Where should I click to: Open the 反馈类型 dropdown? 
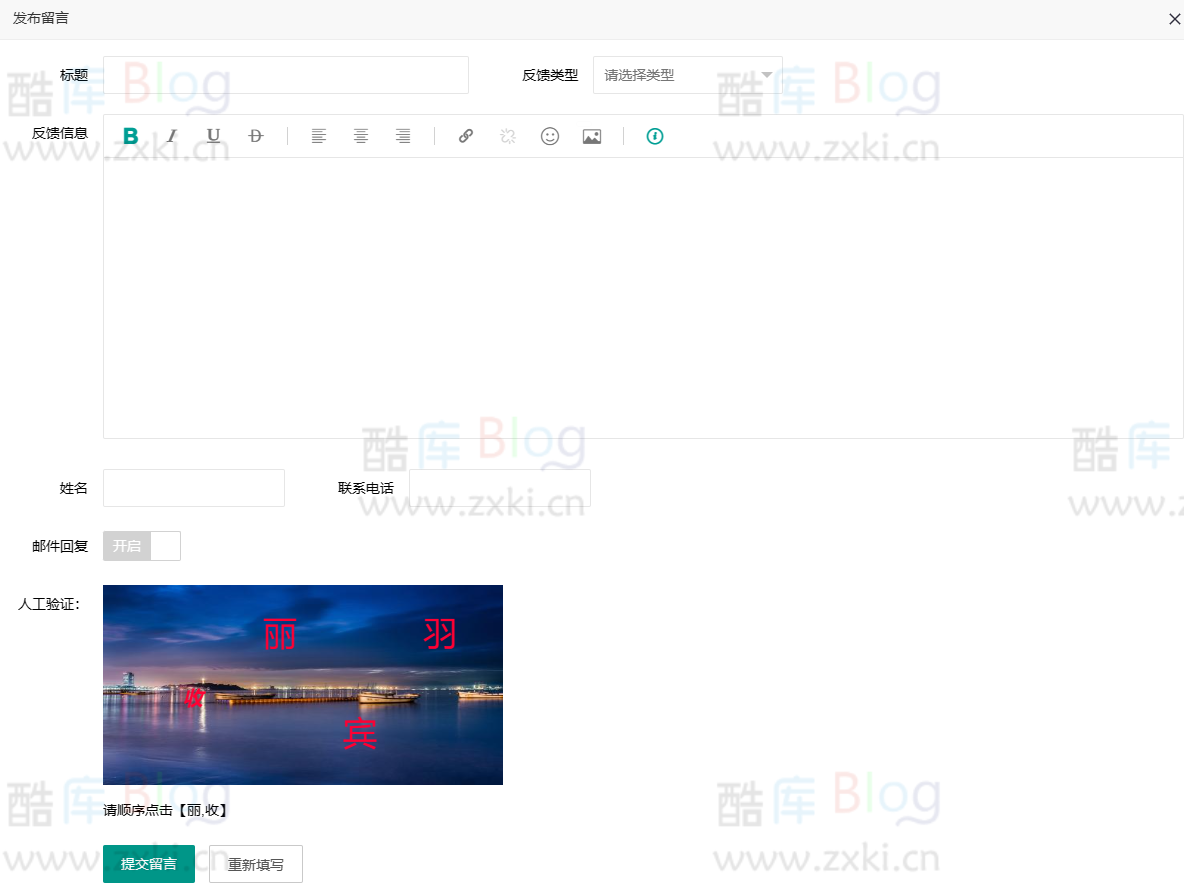click(687, 75)
